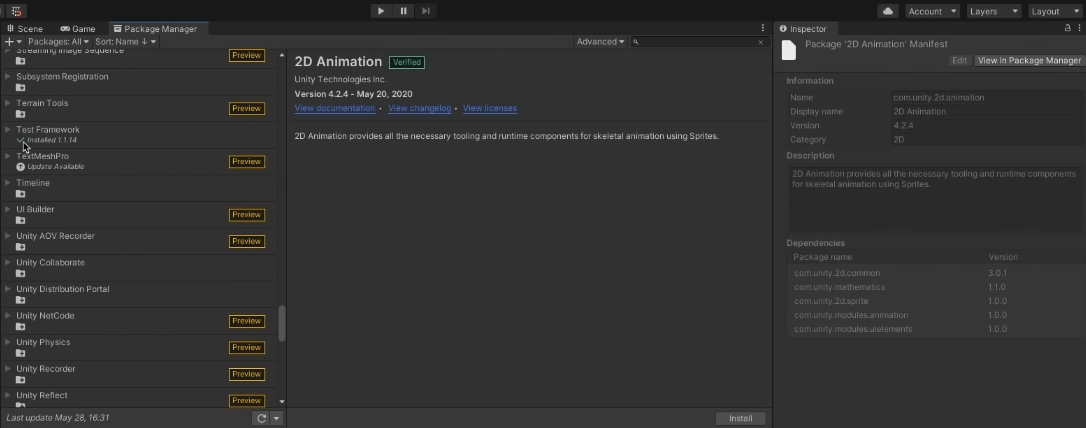
Task: Open Package Manager panel kebab menu
Action: pos(763,29)
